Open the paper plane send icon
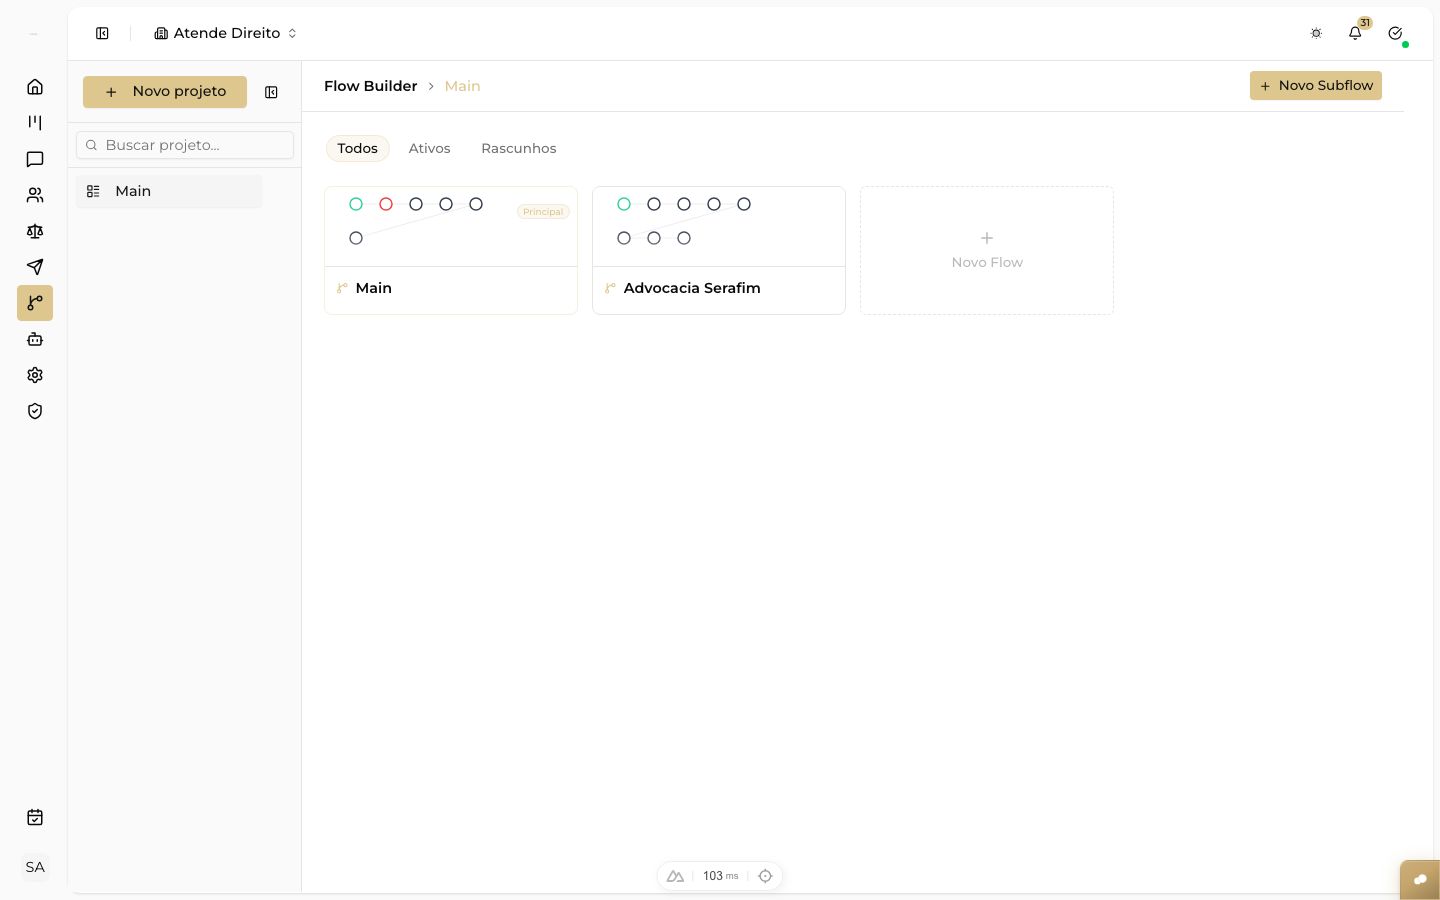The width and height of the screenshot is (1440, 900). point(35,267)
